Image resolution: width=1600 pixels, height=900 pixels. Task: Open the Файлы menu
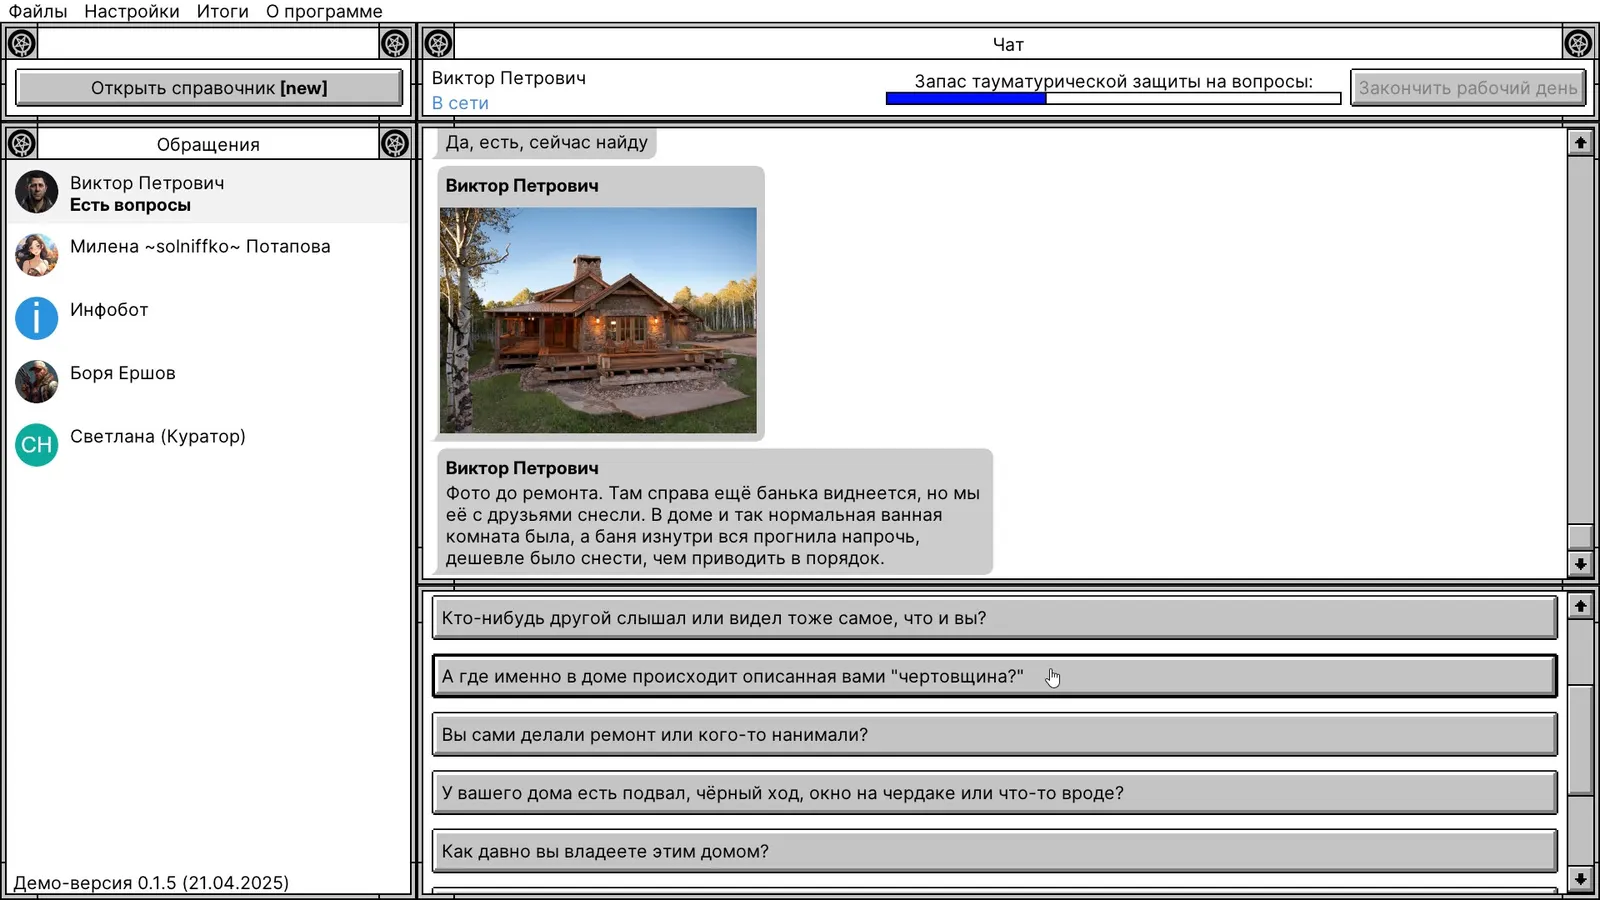[38, 11]
